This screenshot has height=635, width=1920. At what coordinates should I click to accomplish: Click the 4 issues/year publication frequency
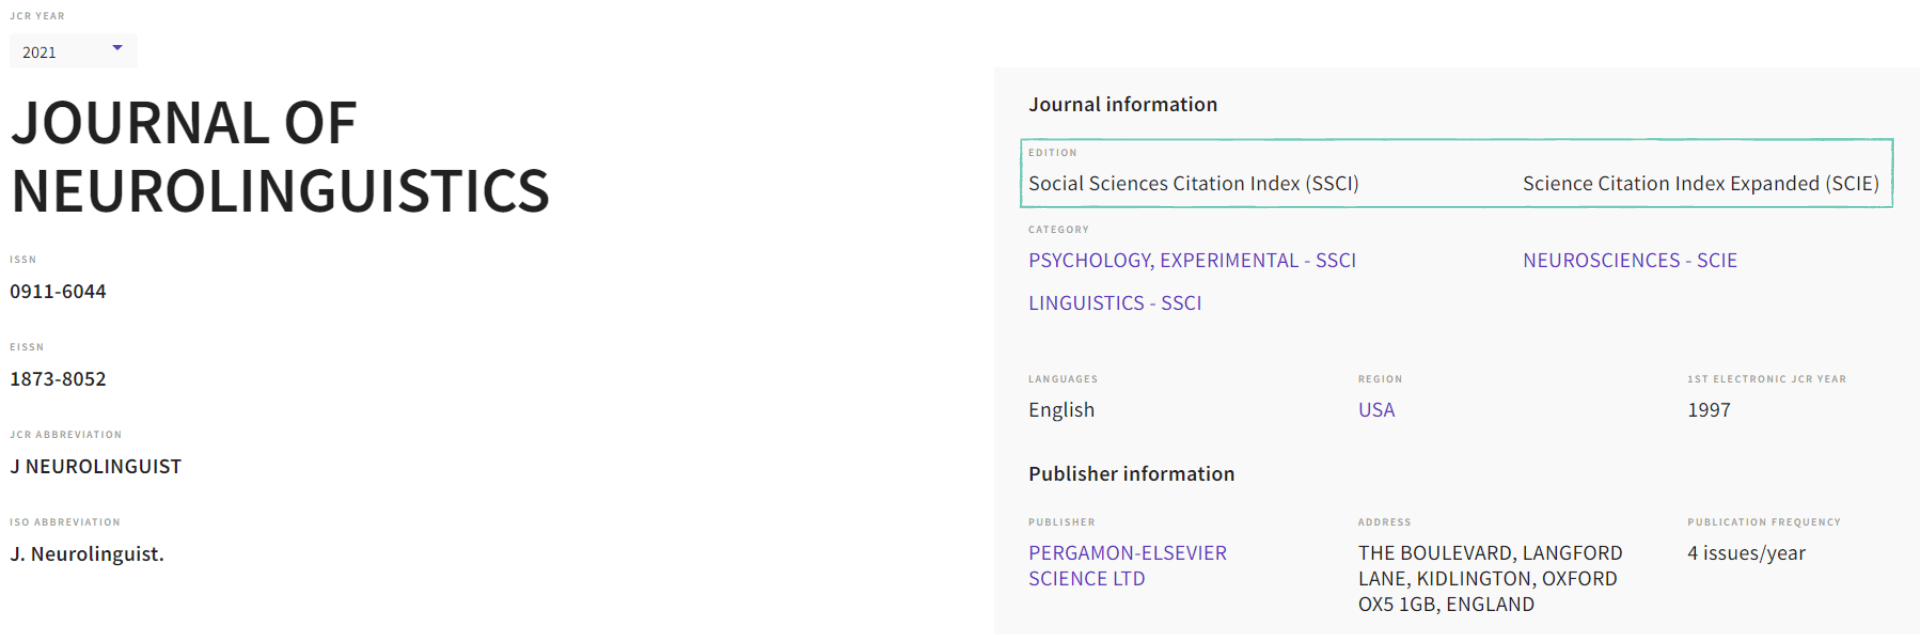click(x=1746, y=554)
